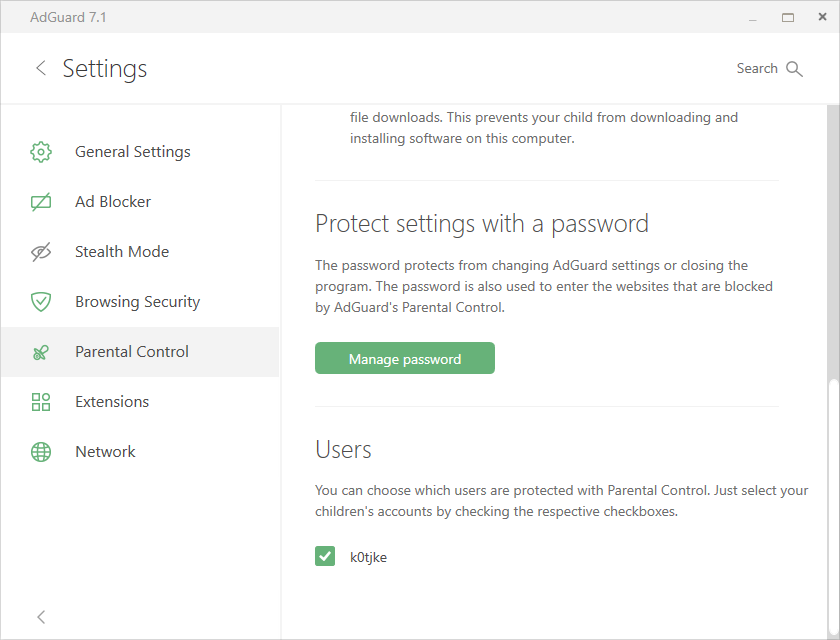
Task: Click the Search magnifying glass icon
Action: 794,69
